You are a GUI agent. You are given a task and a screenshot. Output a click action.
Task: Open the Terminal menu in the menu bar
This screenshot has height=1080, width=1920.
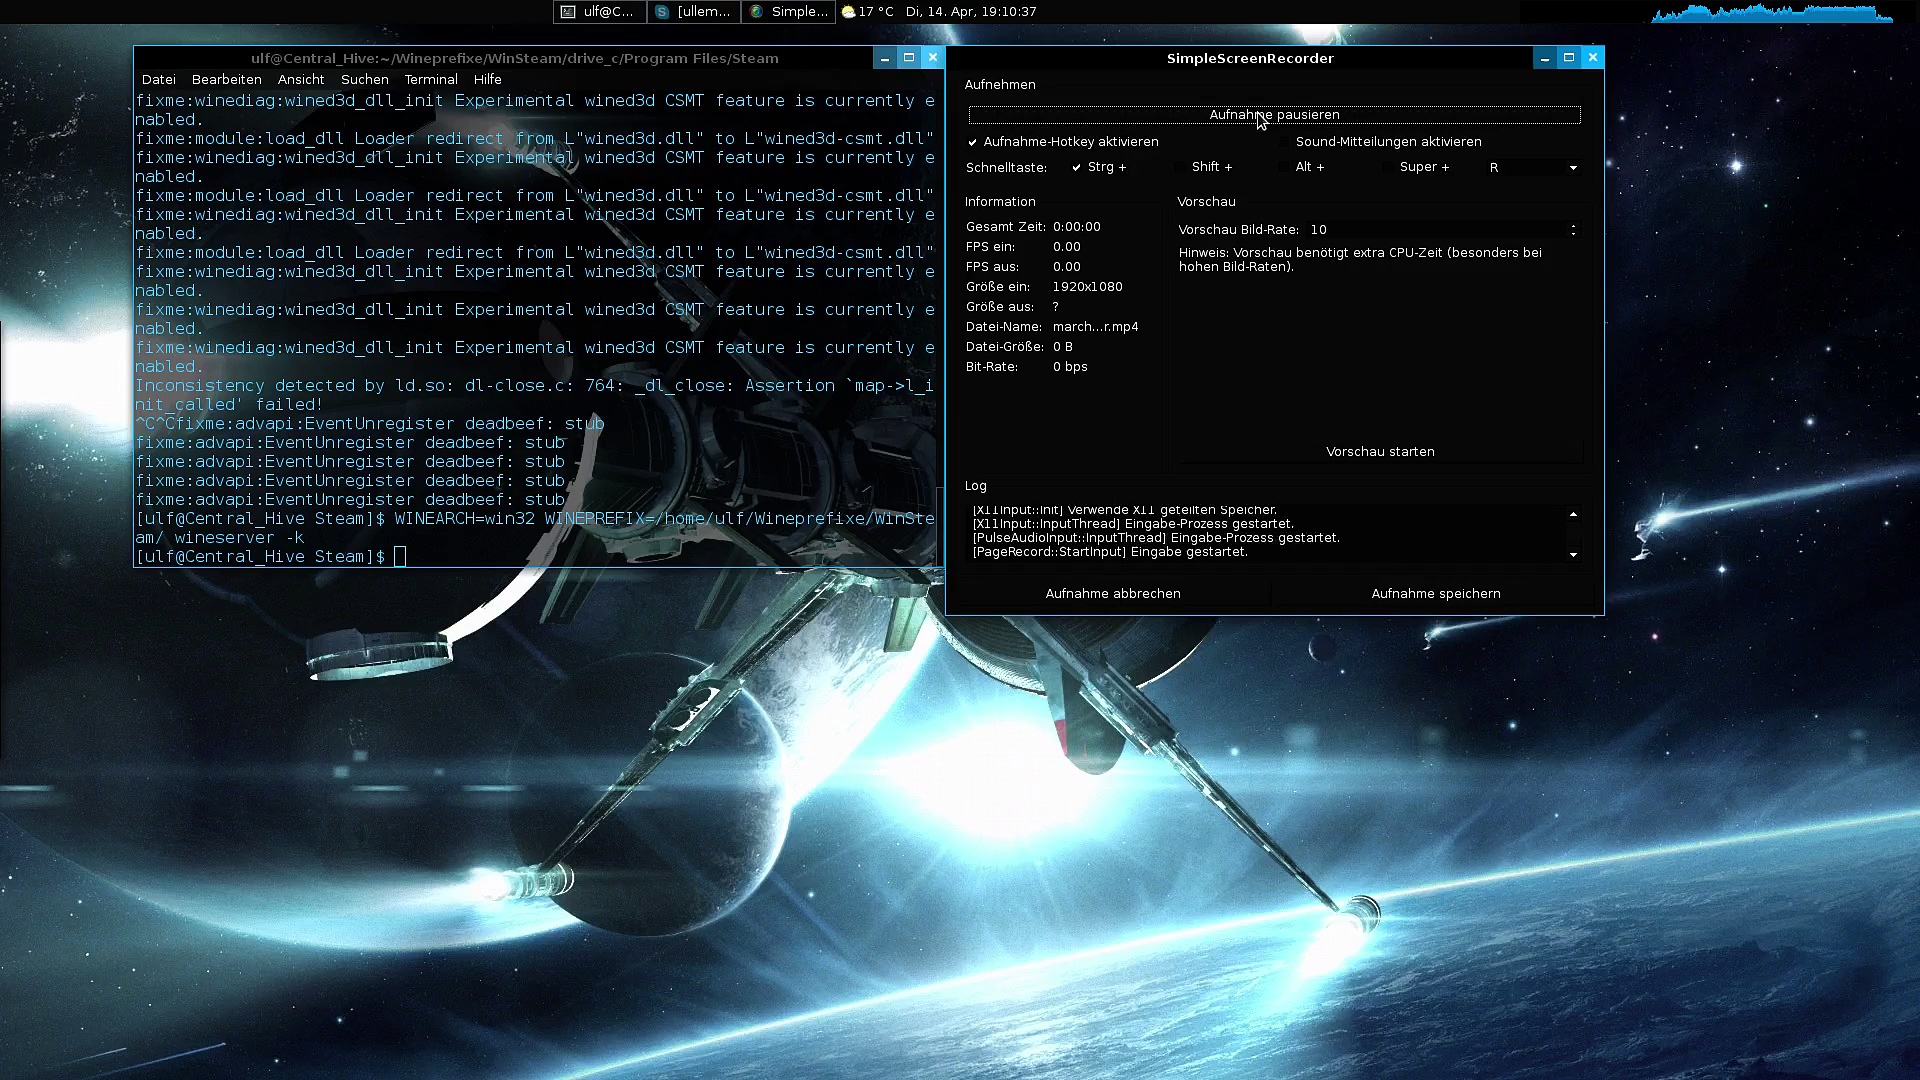(431, 80)
